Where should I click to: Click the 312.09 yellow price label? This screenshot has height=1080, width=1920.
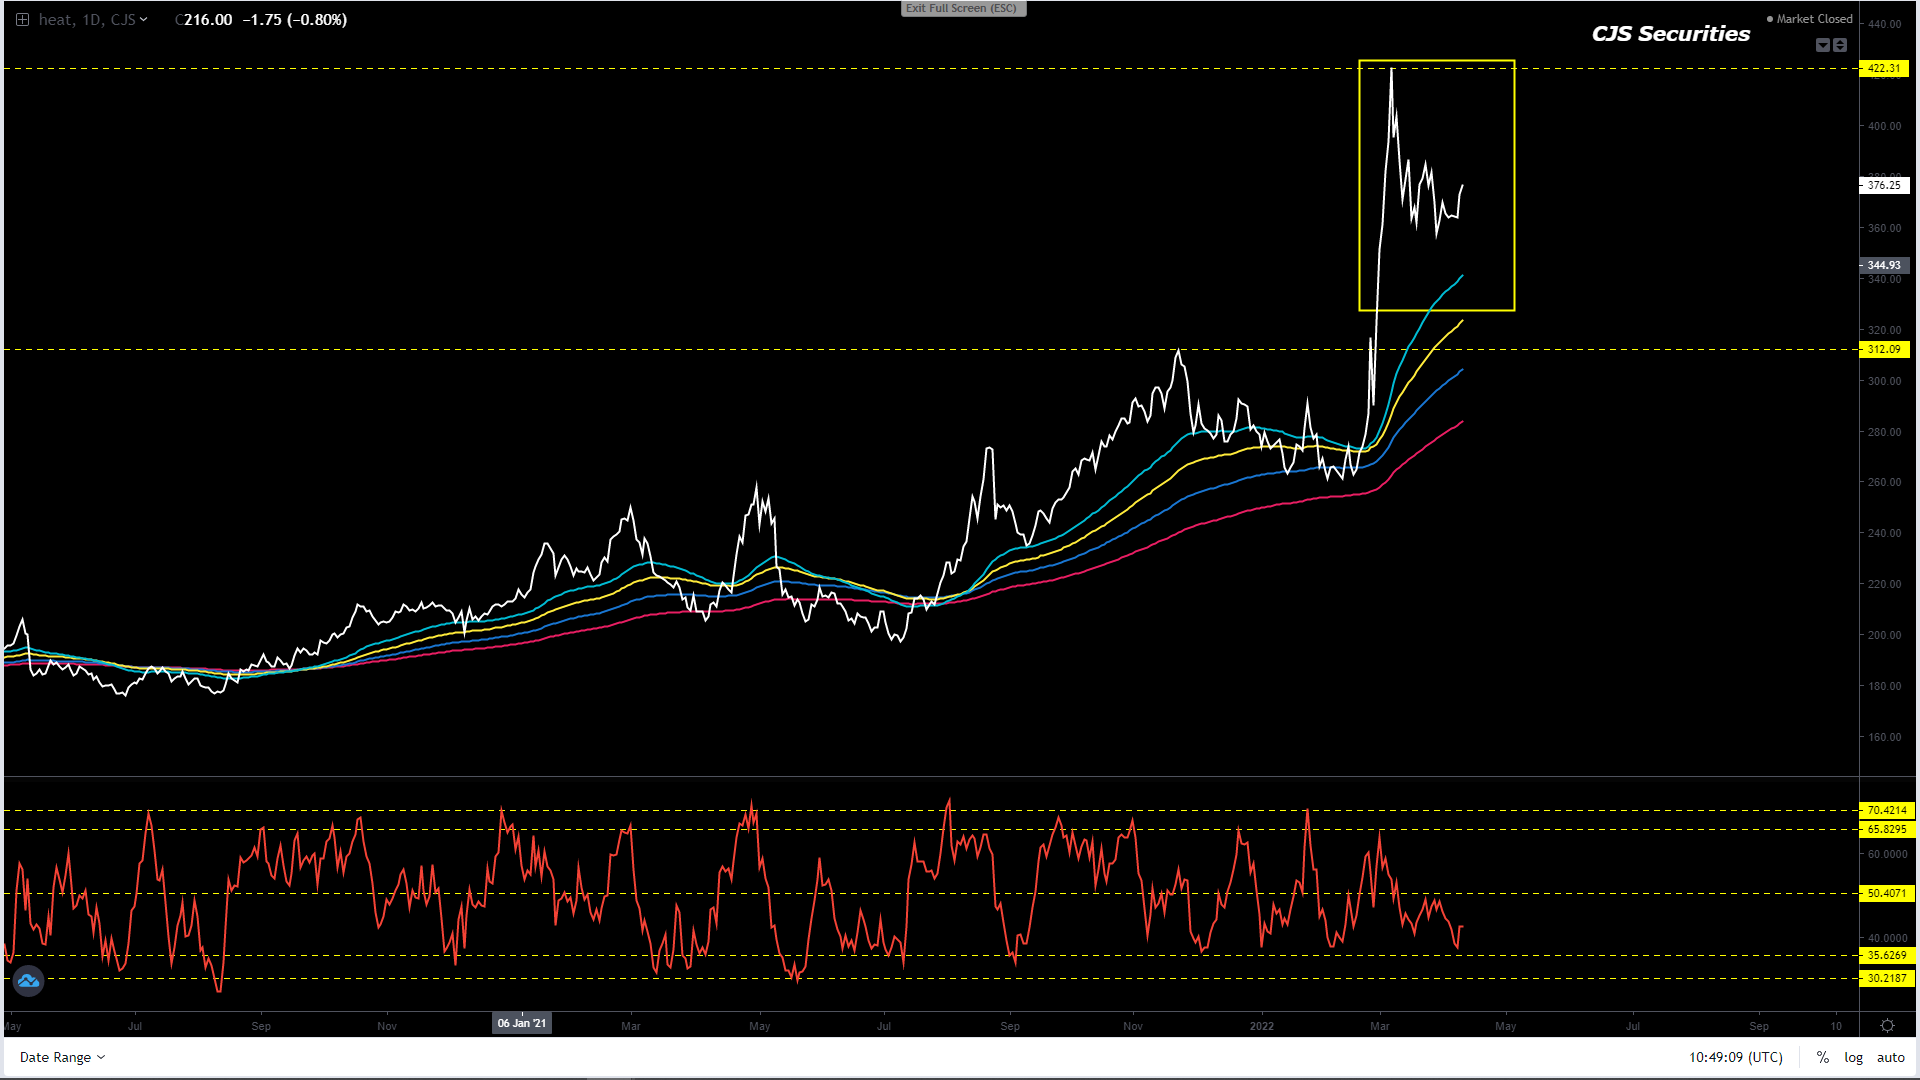(1884, 349)
